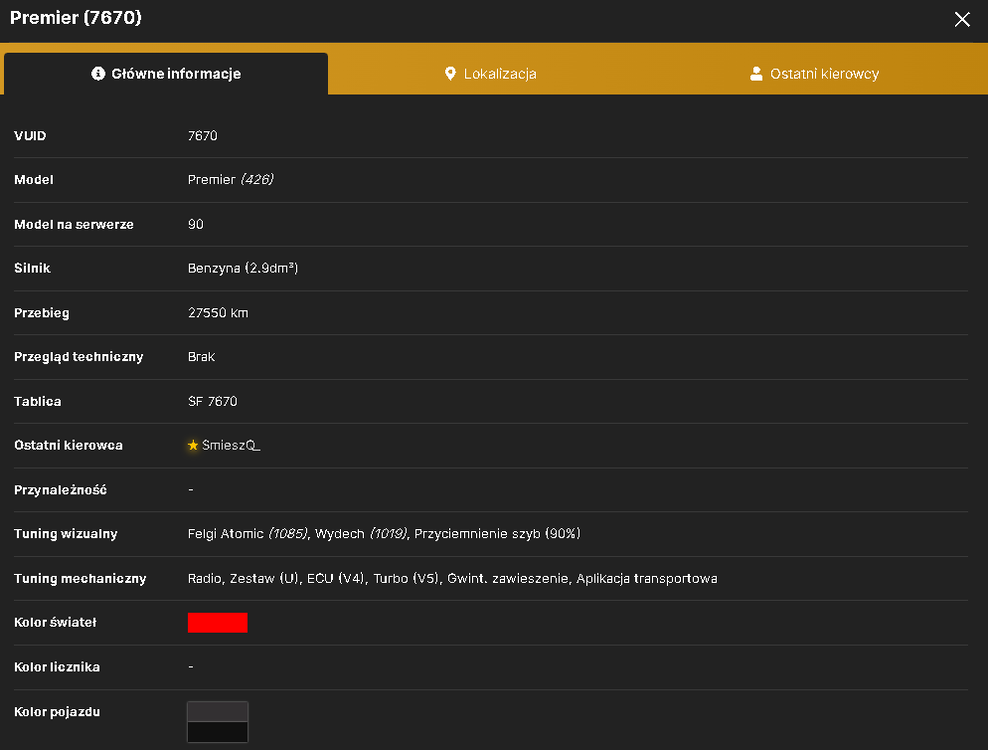
Task: Select the Przegląd techniczny value Brak
Action: pyautogui.click(x=201, y=357)
